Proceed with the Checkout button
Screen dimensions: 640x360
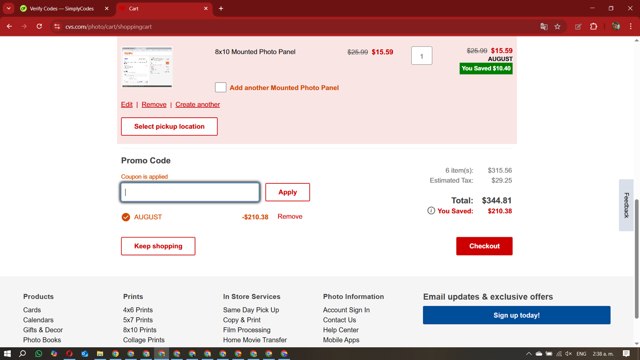(x=484, y=246)
